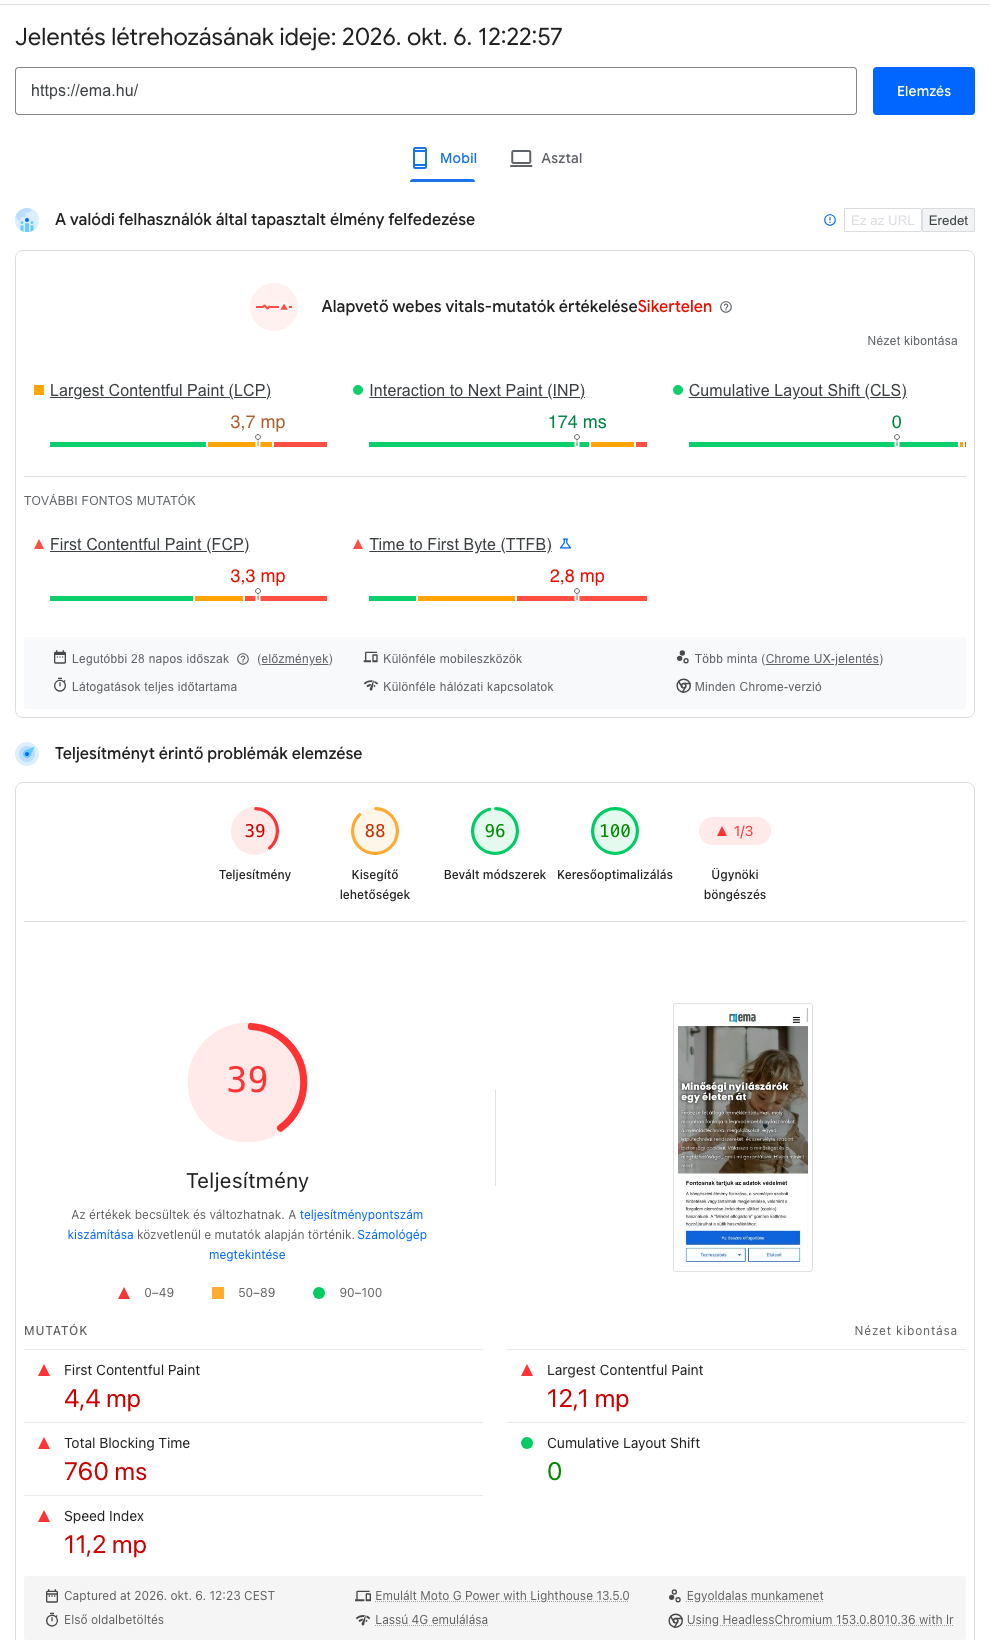Click the devices icon by Különféle mobileszközök
990x1640 pixels.
click(x=371, y=658)
